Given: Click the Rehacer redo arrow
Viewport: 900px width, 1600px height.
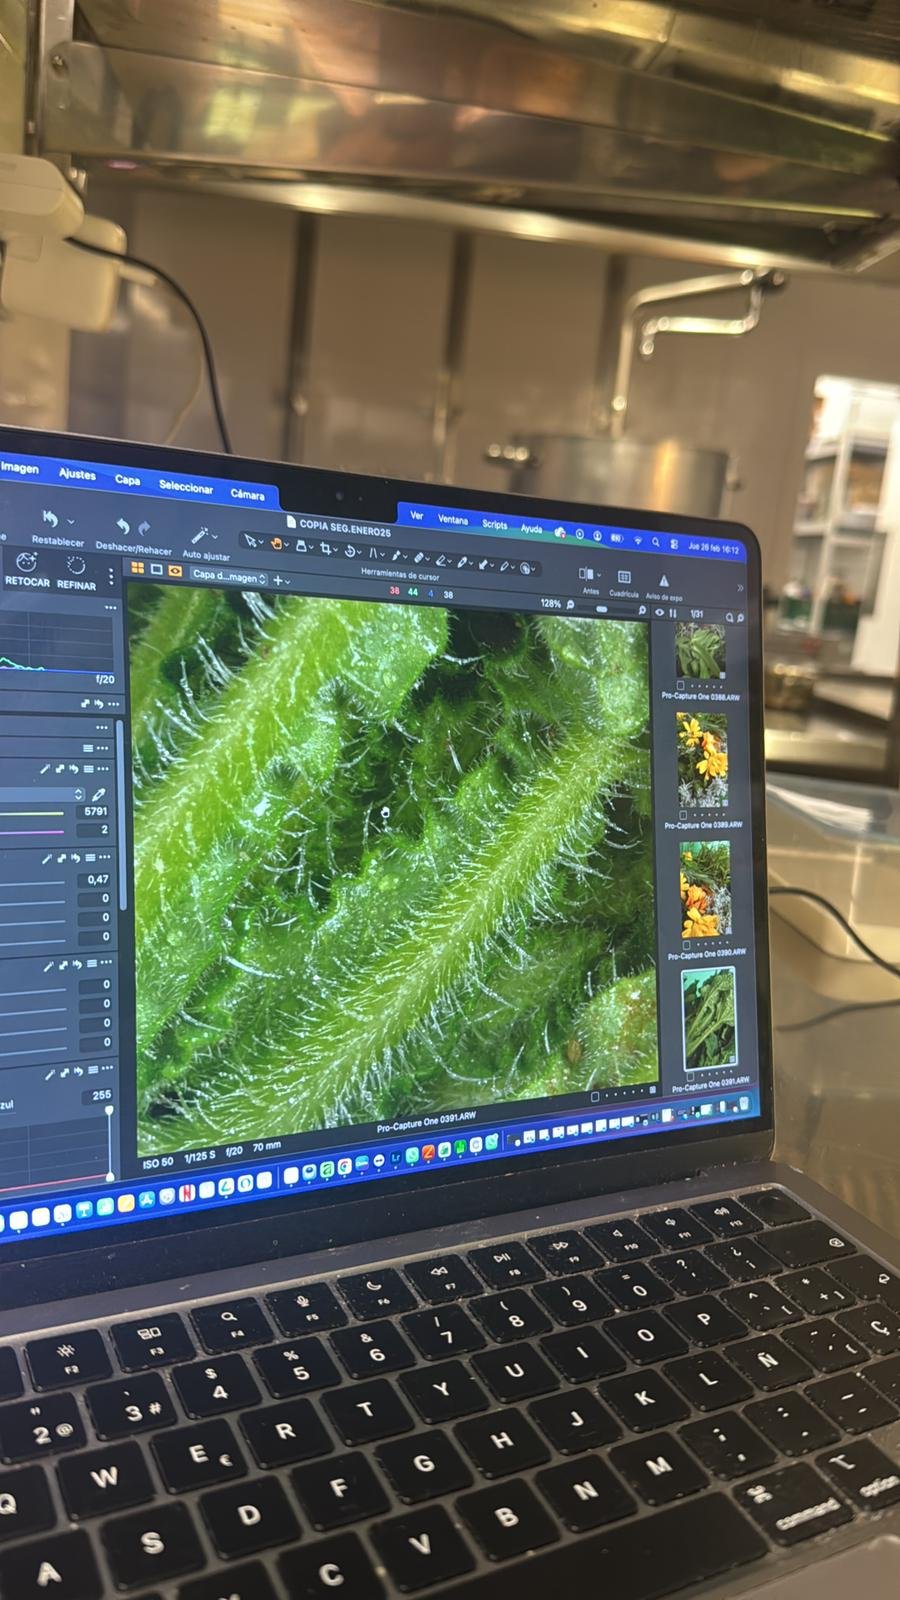Looking at the screenshot, I should [x=144, y=527].
